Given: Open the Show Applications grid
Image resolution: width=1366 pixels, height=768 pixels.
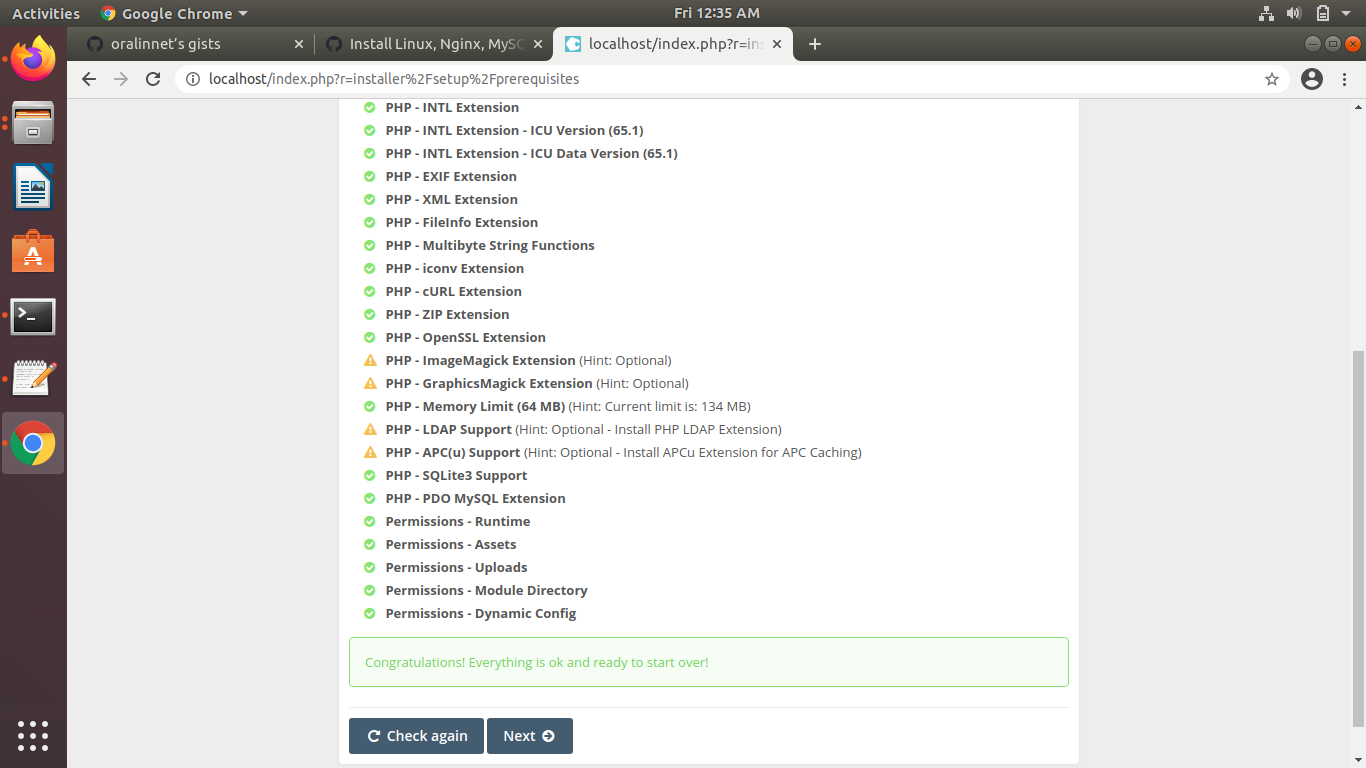Looking at the screenshot, I should [x=33, y=736].
